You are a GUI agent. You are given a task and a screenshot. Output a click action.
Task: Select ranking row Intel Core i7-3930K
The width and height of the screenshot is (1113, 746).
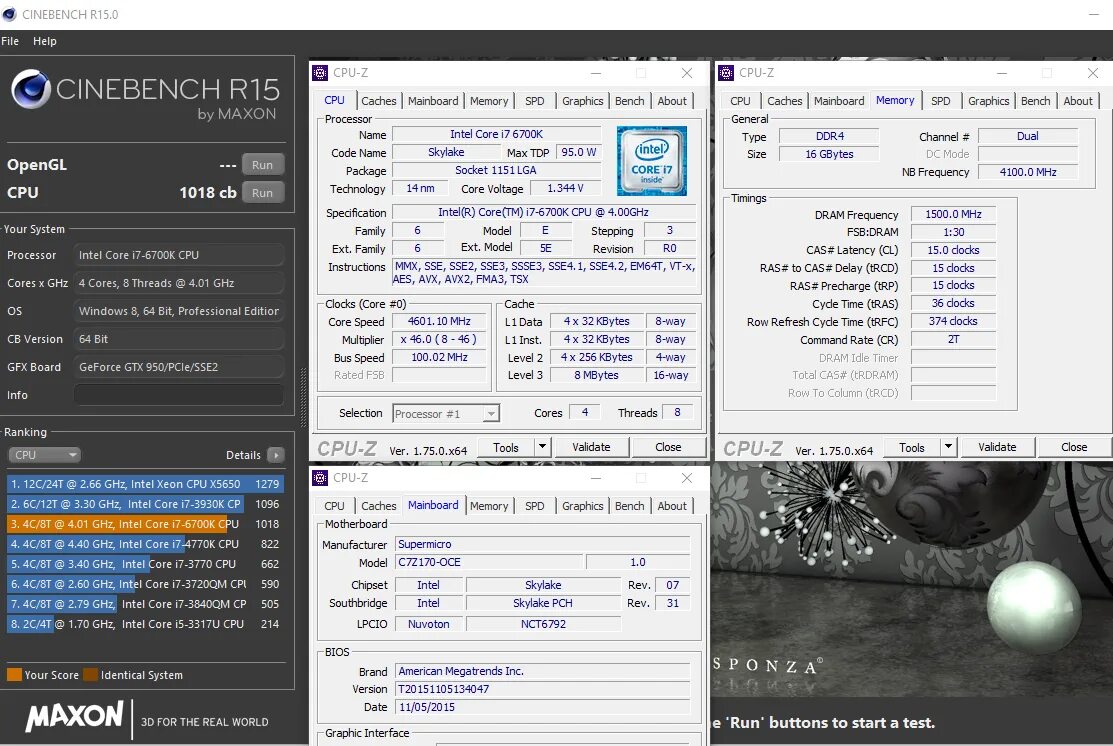coord(146,504)
